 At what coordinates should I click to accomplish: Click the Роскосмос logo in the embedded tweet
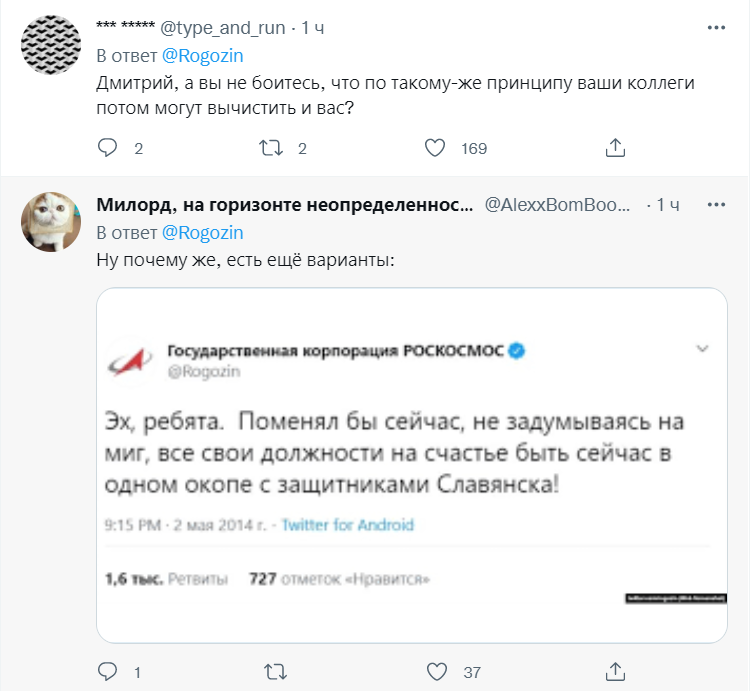[x=131, y=360]
